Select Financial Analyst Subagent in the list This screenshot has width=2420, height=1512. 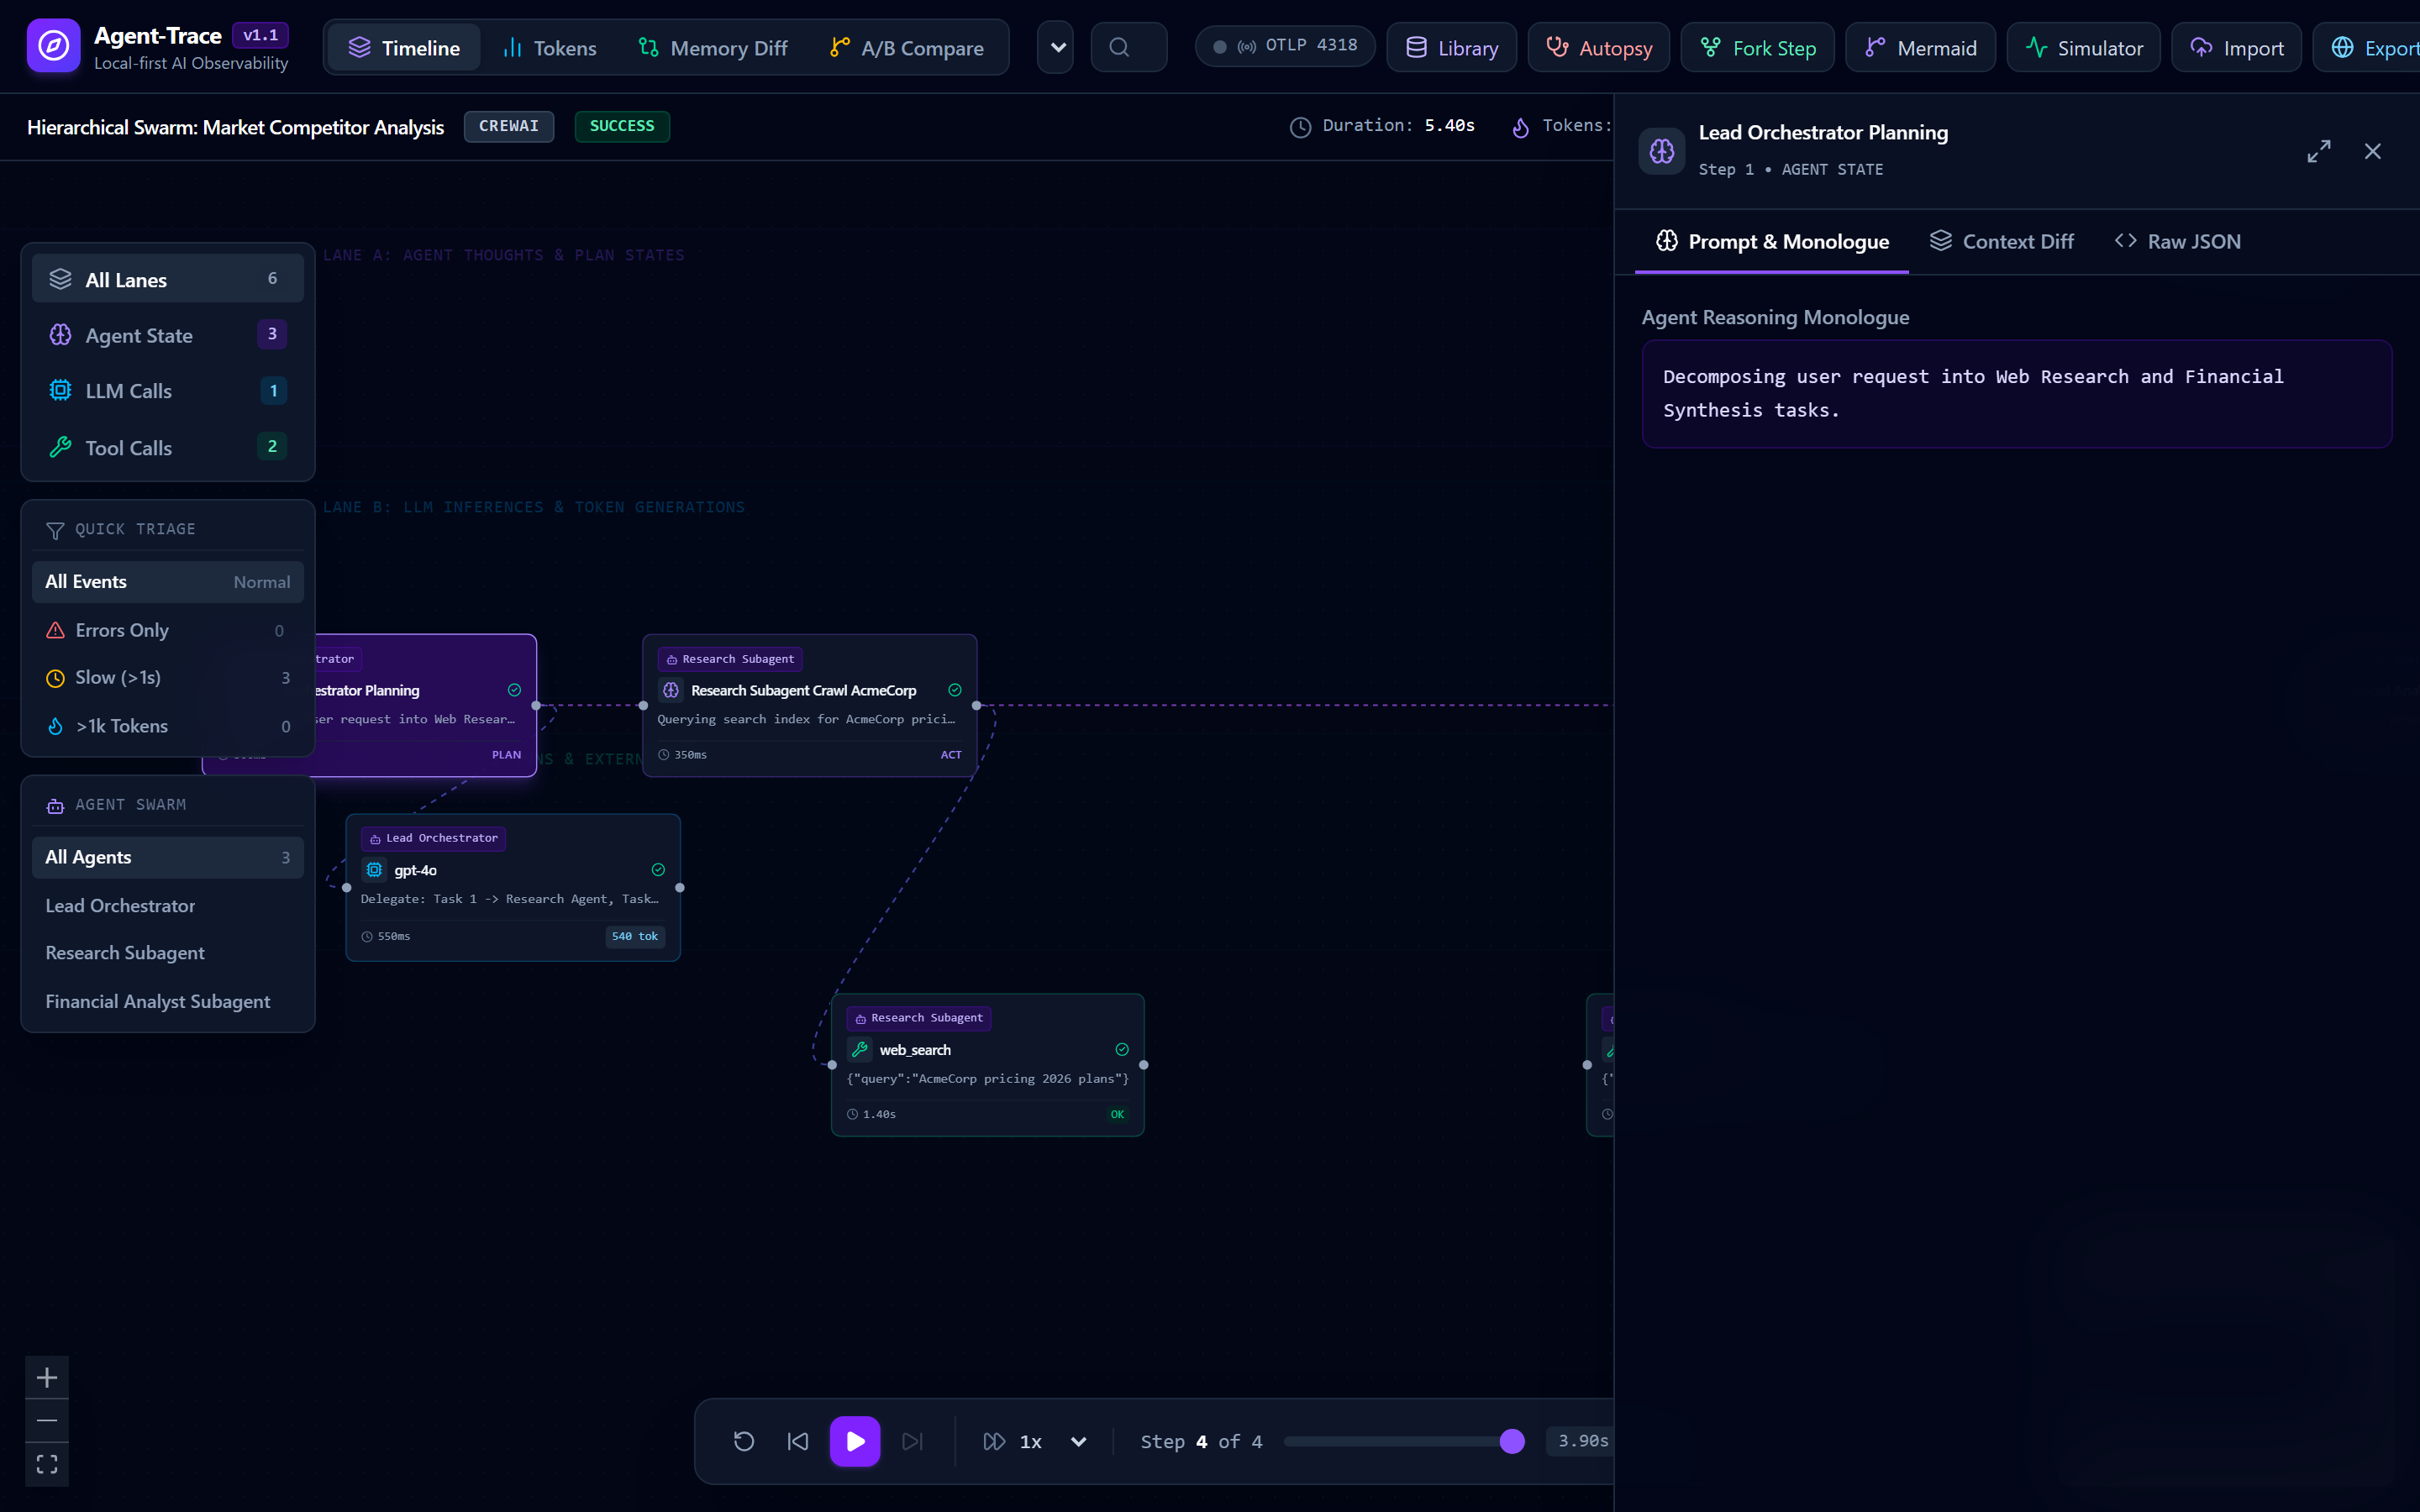[x=167, y=1001]
